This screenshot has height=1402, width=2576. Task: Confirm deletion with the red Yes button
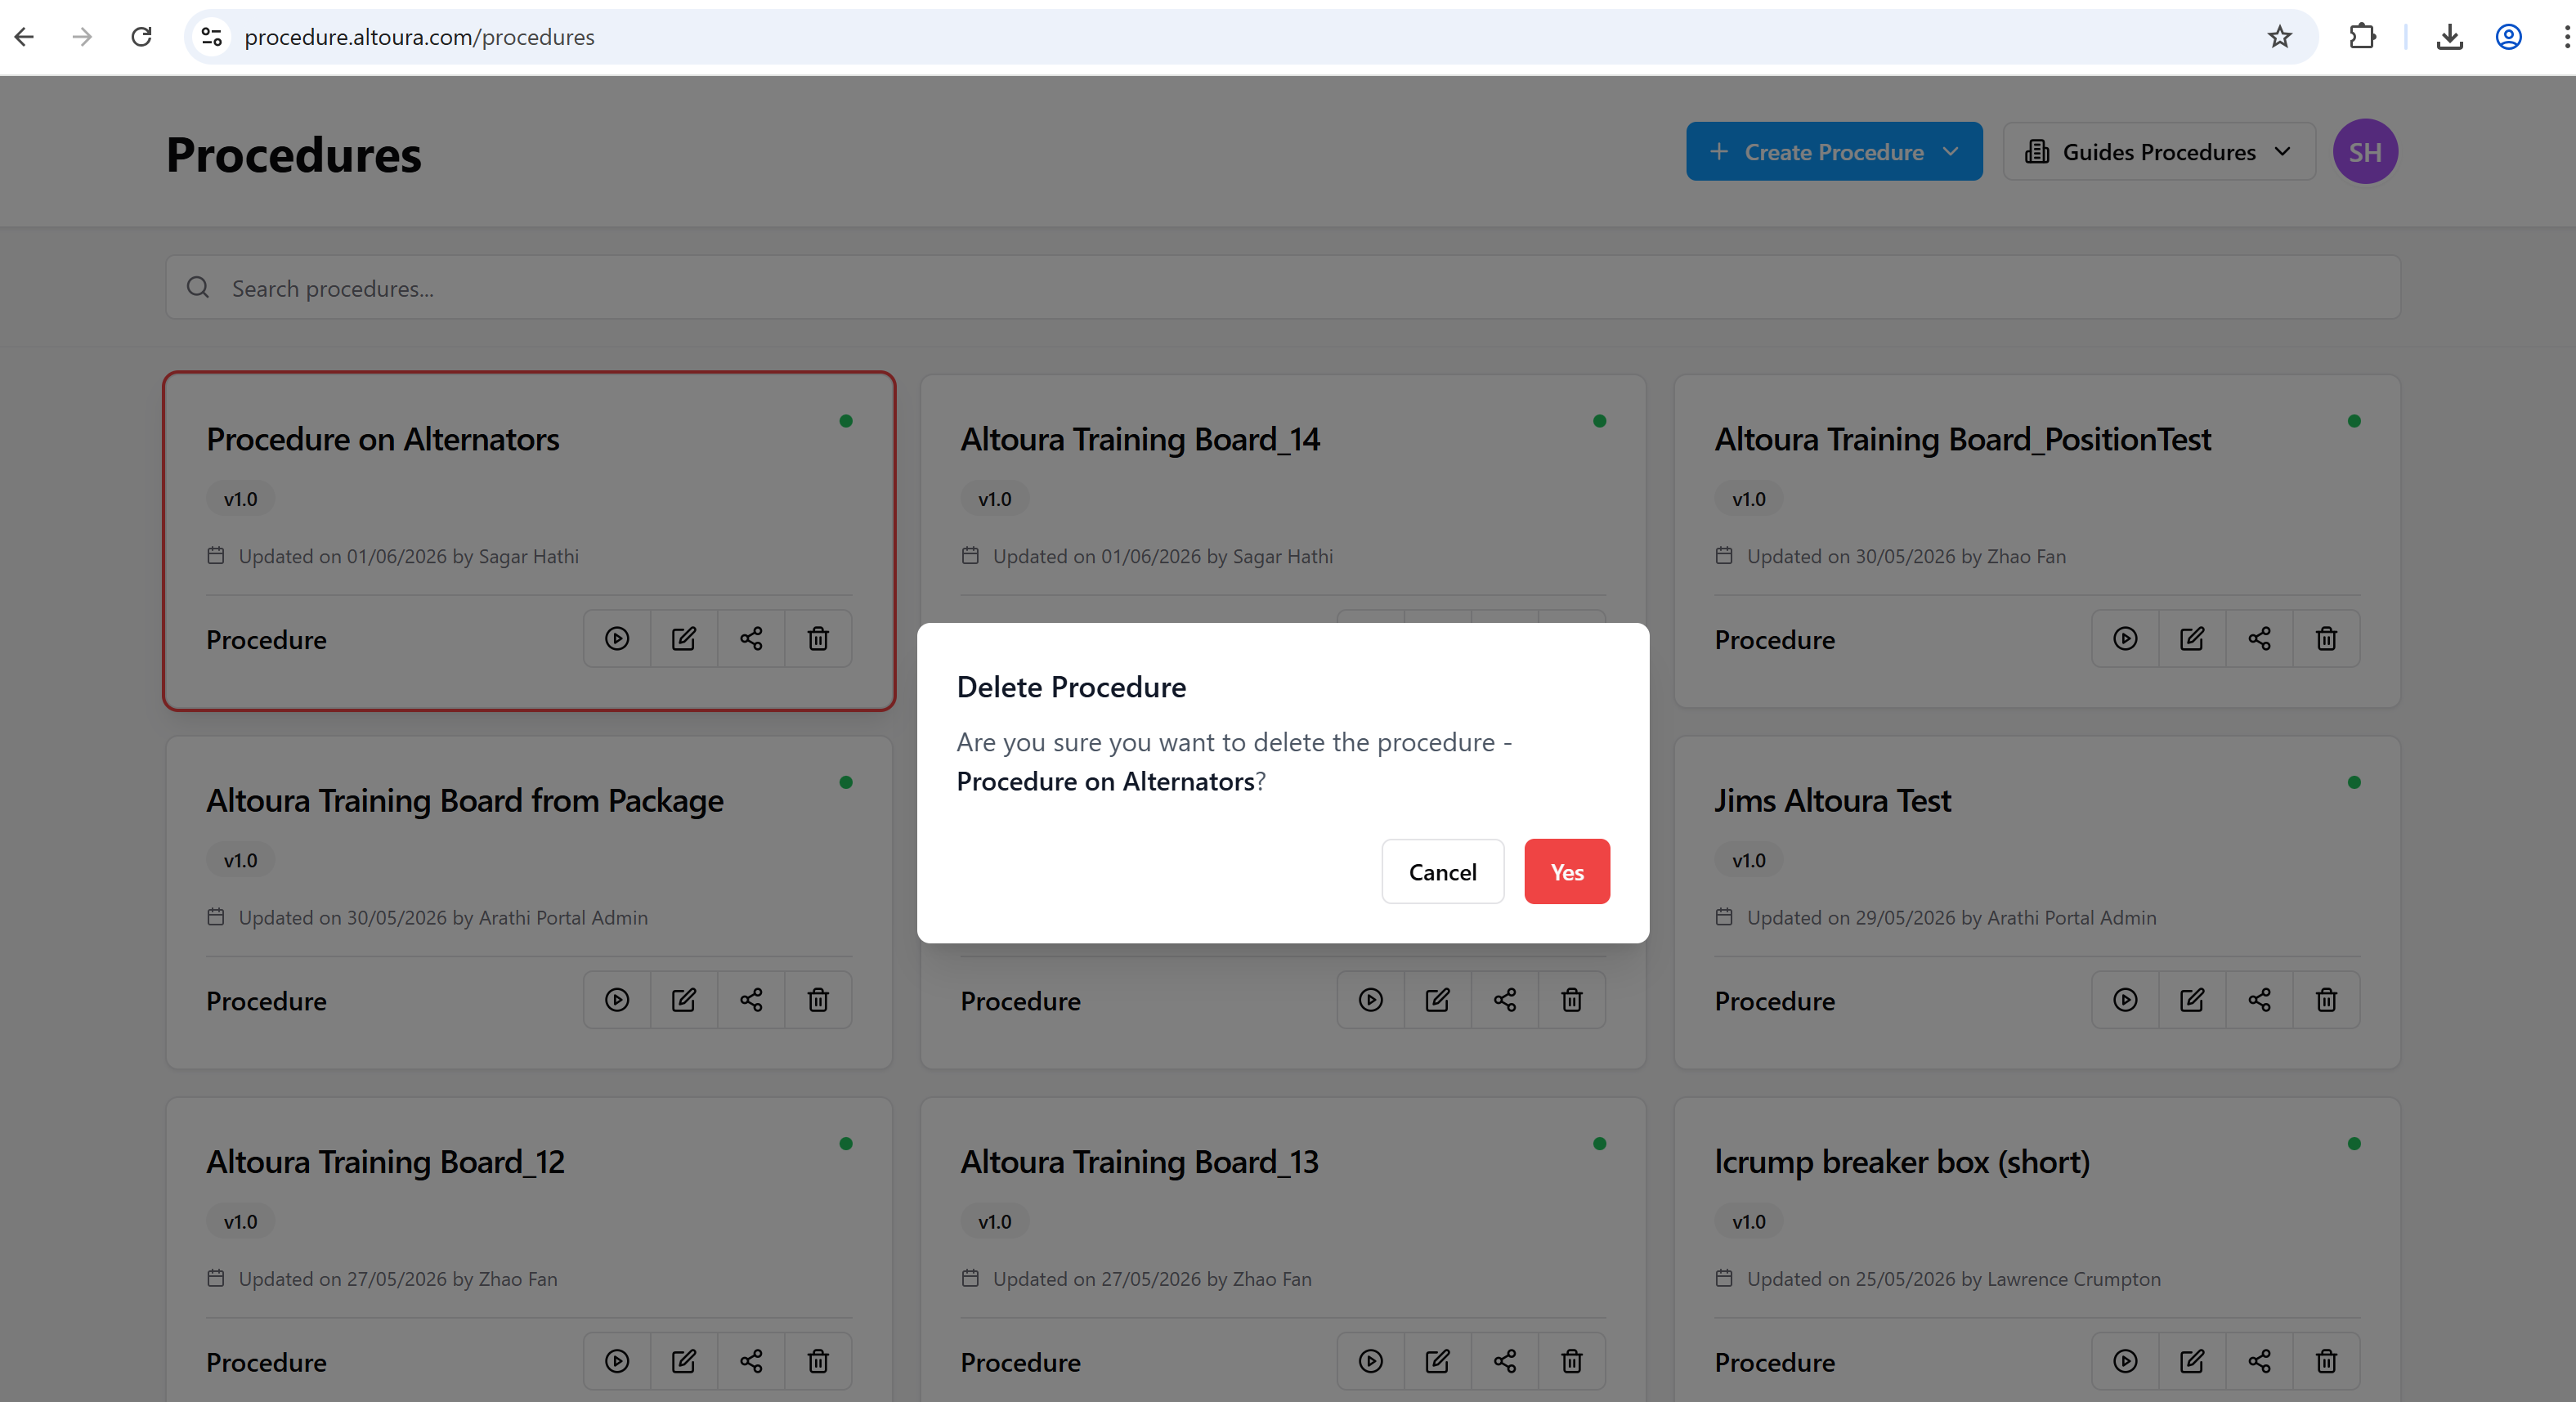point(1567,872)
